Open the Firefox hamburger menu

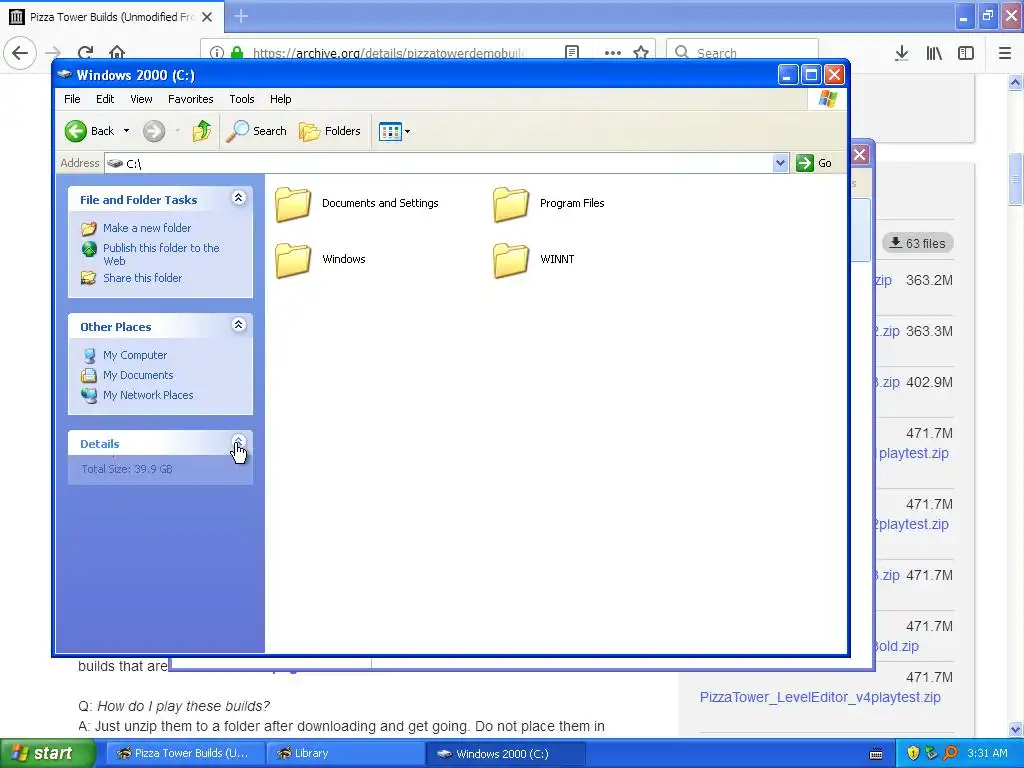click(x=1005, y=53)
